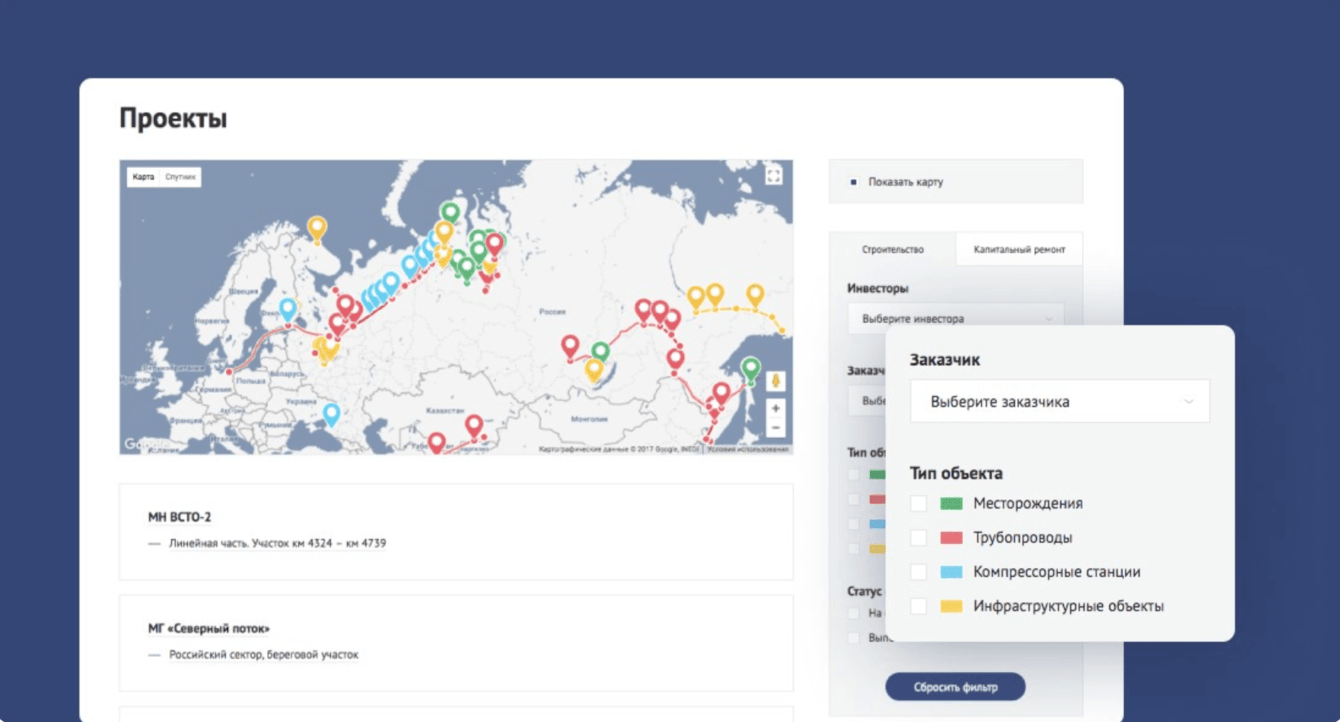Click the МН ВСТО-2 project title

point(180,517)
